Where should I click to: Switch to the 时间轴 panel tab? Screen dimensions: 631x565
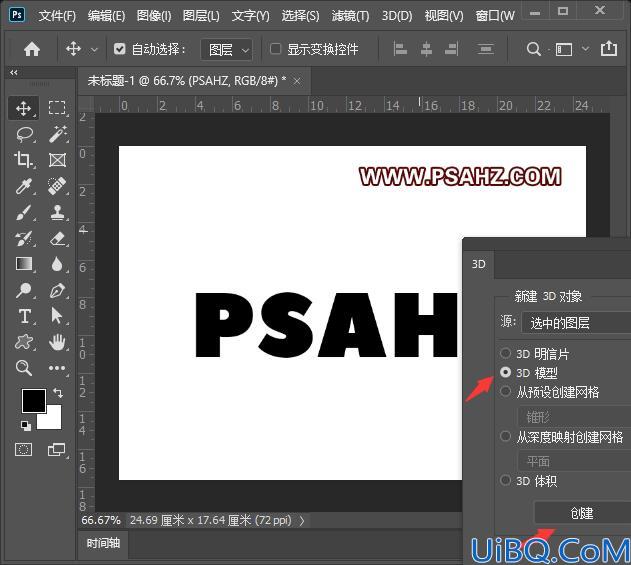pos(103,543)
